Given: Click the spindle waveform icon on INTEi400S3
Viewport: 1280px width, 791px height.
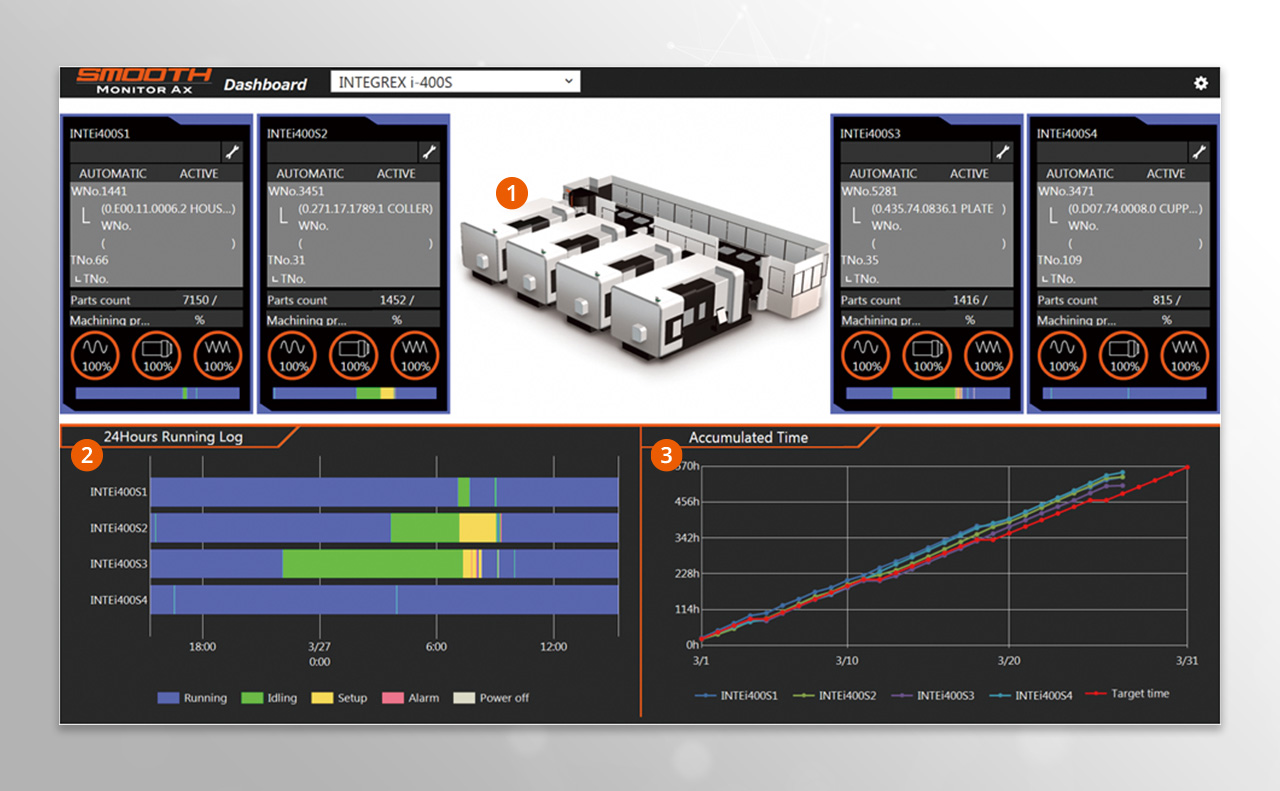Looking at the screenshot, I should click(x=864, y=355).
